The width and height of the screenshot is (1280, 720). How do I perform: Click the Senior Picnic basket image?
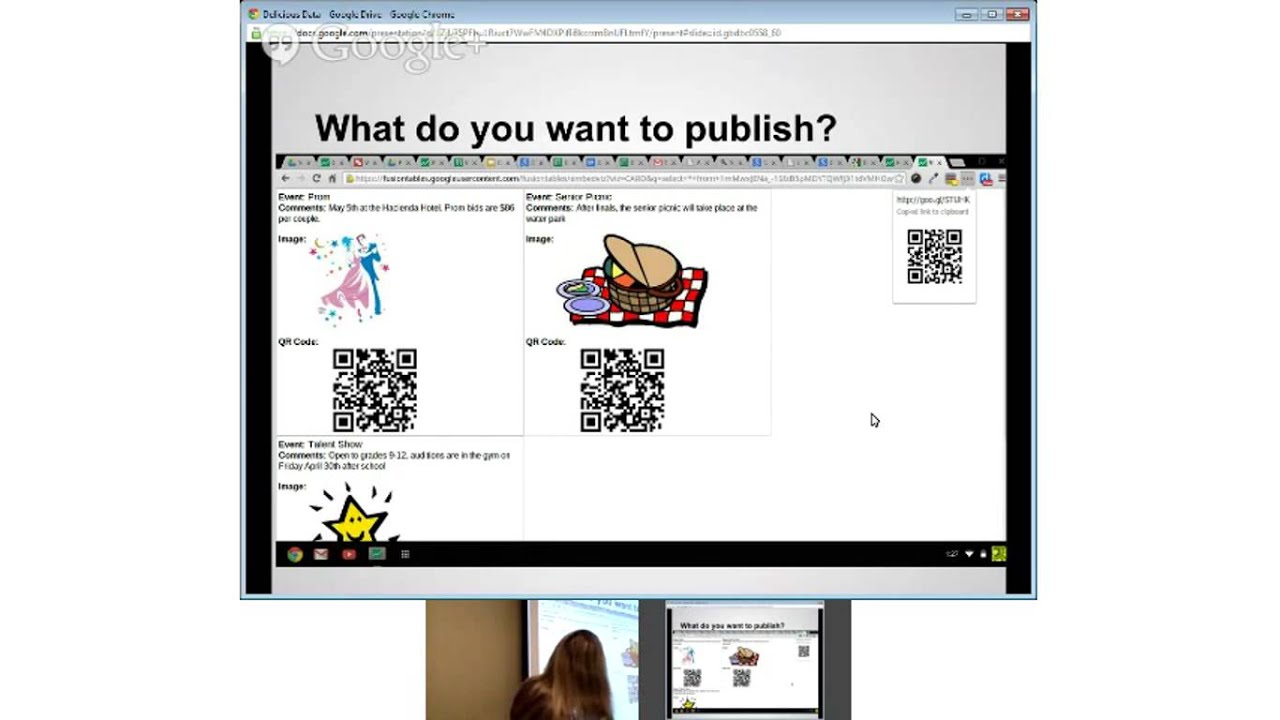632,281
